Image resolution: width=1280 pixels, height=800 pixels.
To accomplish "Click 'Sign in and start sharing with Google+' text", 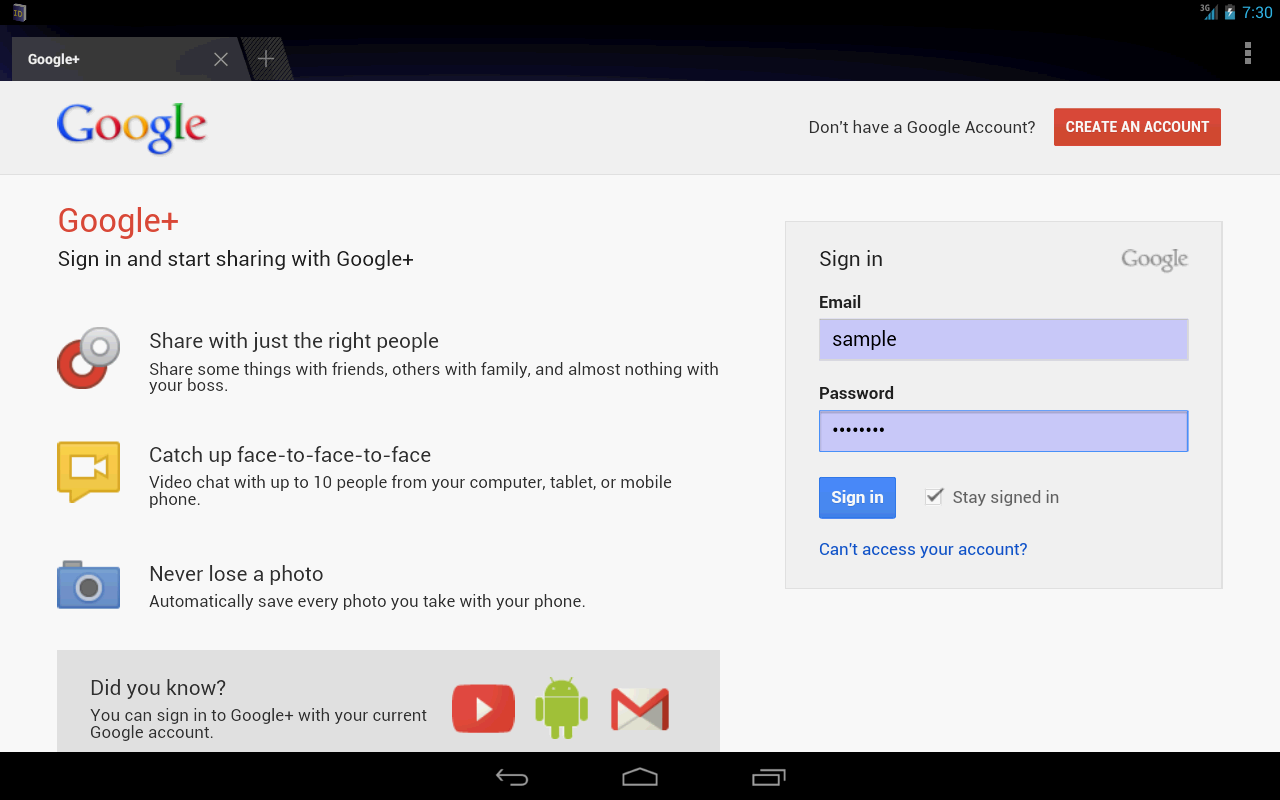I will [236, 259].
